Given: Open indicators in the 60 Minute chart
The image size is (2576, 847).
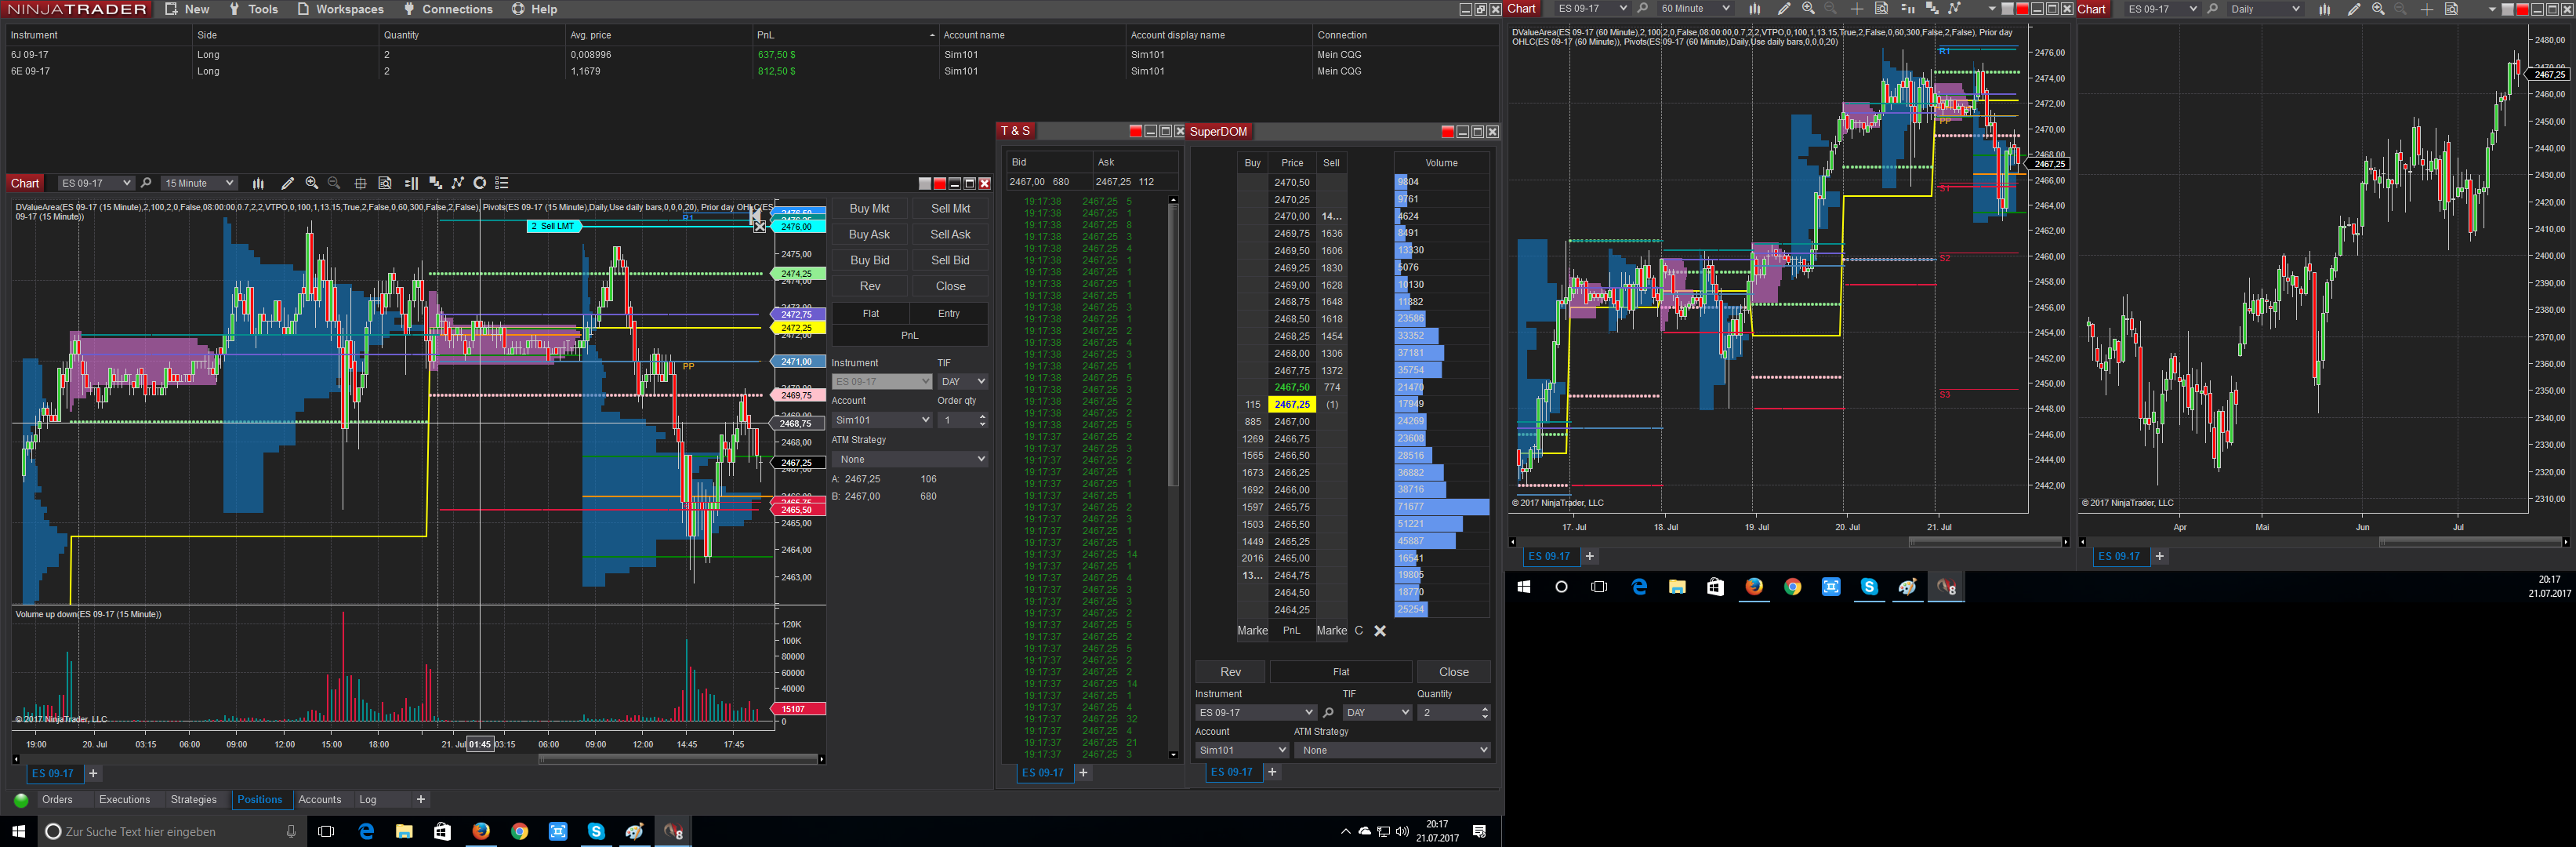Looking at the screenshot, I should tap(1932, 9).
